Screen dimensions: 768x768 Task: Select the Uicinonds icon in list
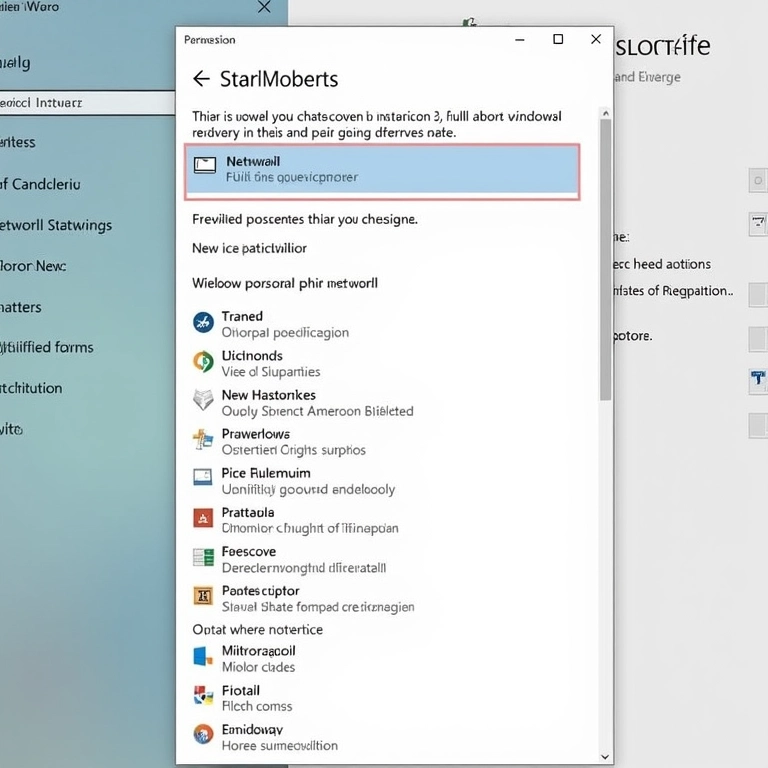203,362
